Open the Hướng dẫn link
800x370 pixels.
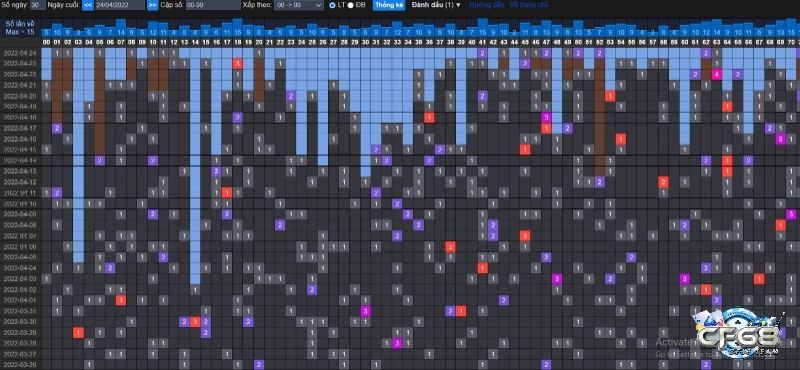(480, 5)
